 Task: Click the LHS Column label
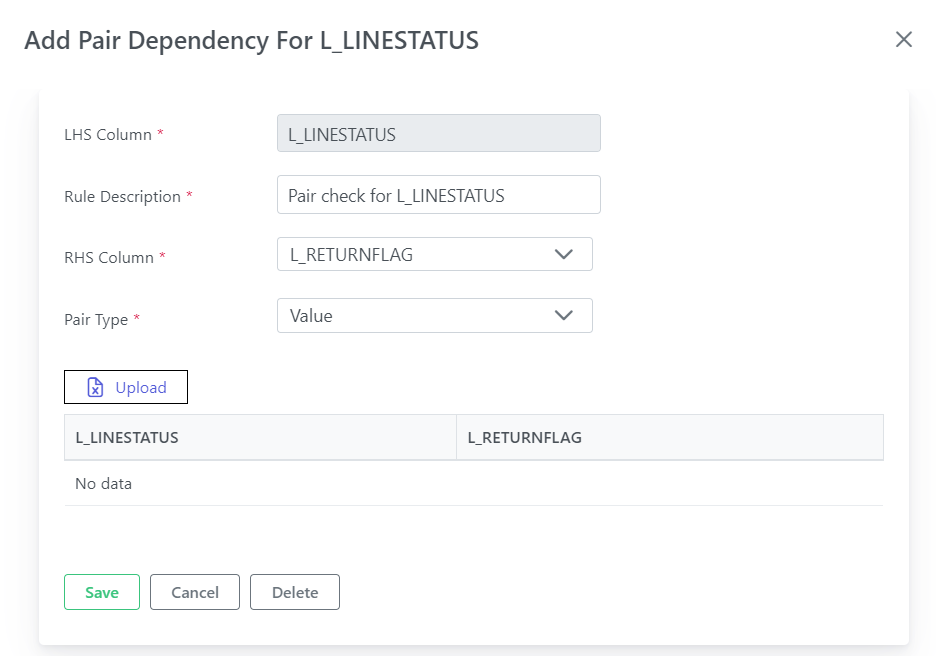point(108,135)
